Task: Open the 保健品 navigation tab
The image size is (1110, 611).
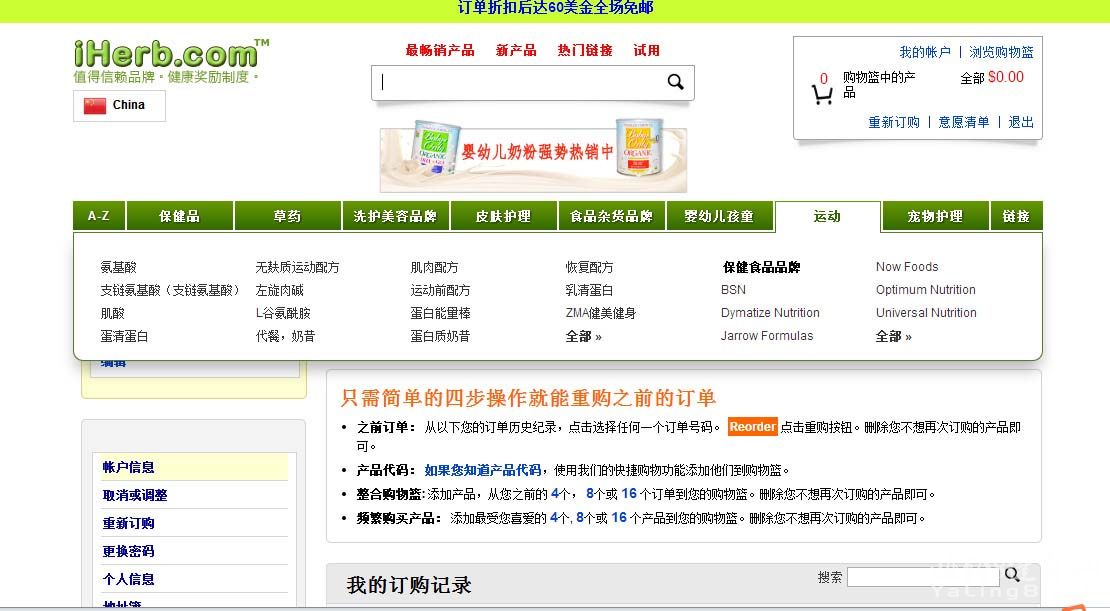Action: tap(180, 216)
